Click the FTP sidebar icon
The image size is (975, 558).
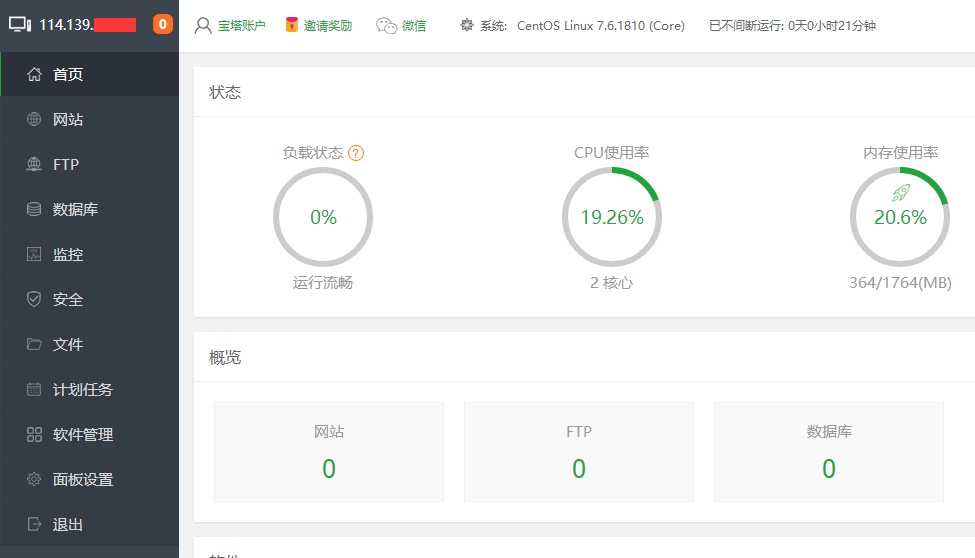click(34, 165)
